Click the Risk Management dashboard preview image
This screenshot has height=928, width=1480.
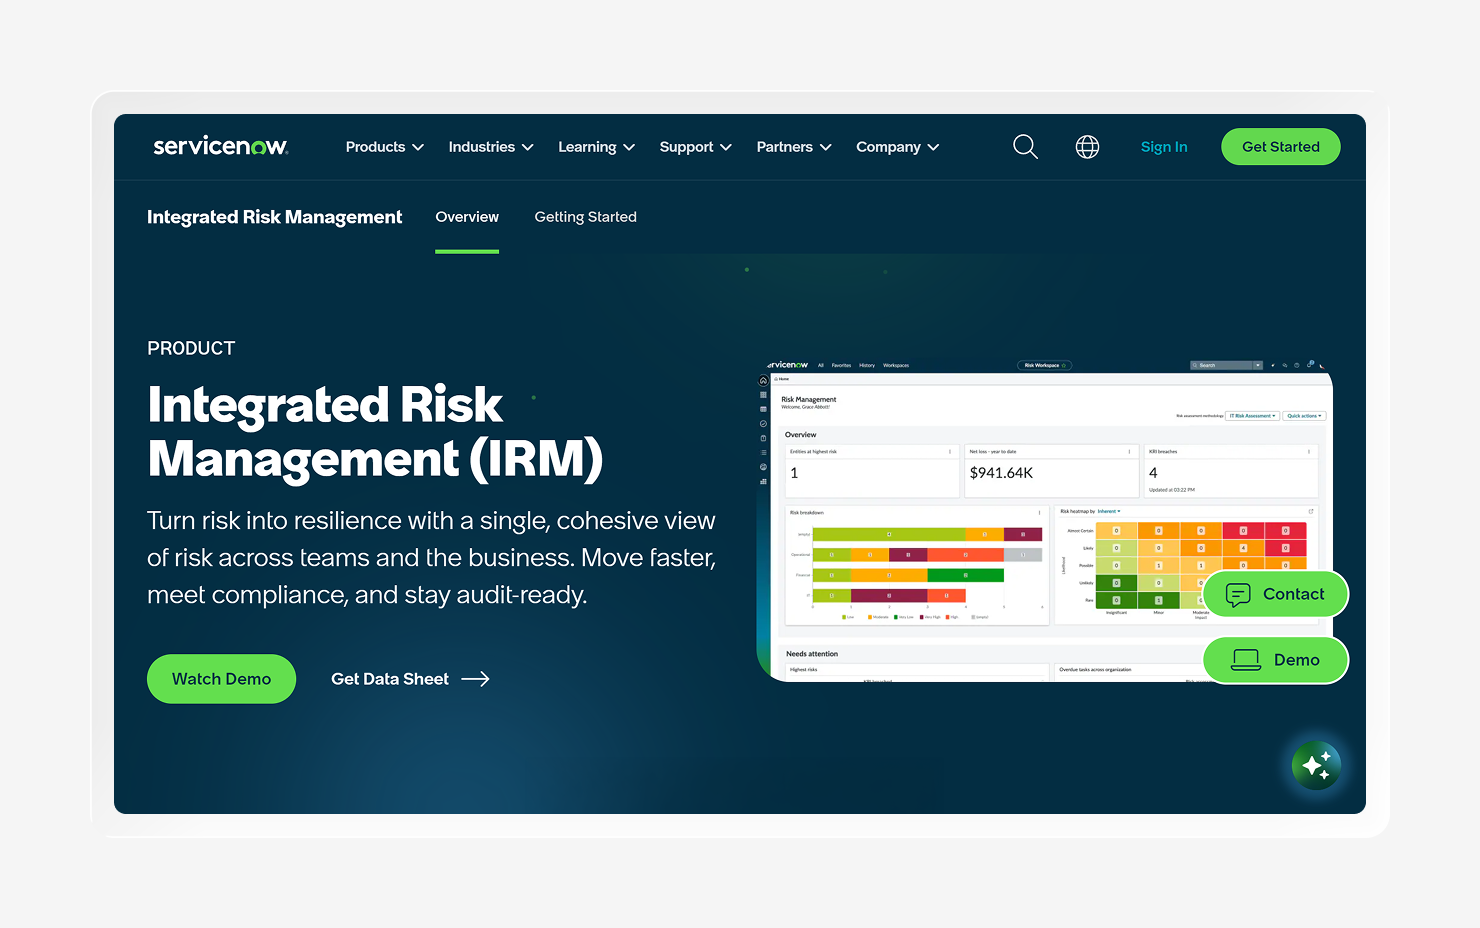(x=1044, y=519)
